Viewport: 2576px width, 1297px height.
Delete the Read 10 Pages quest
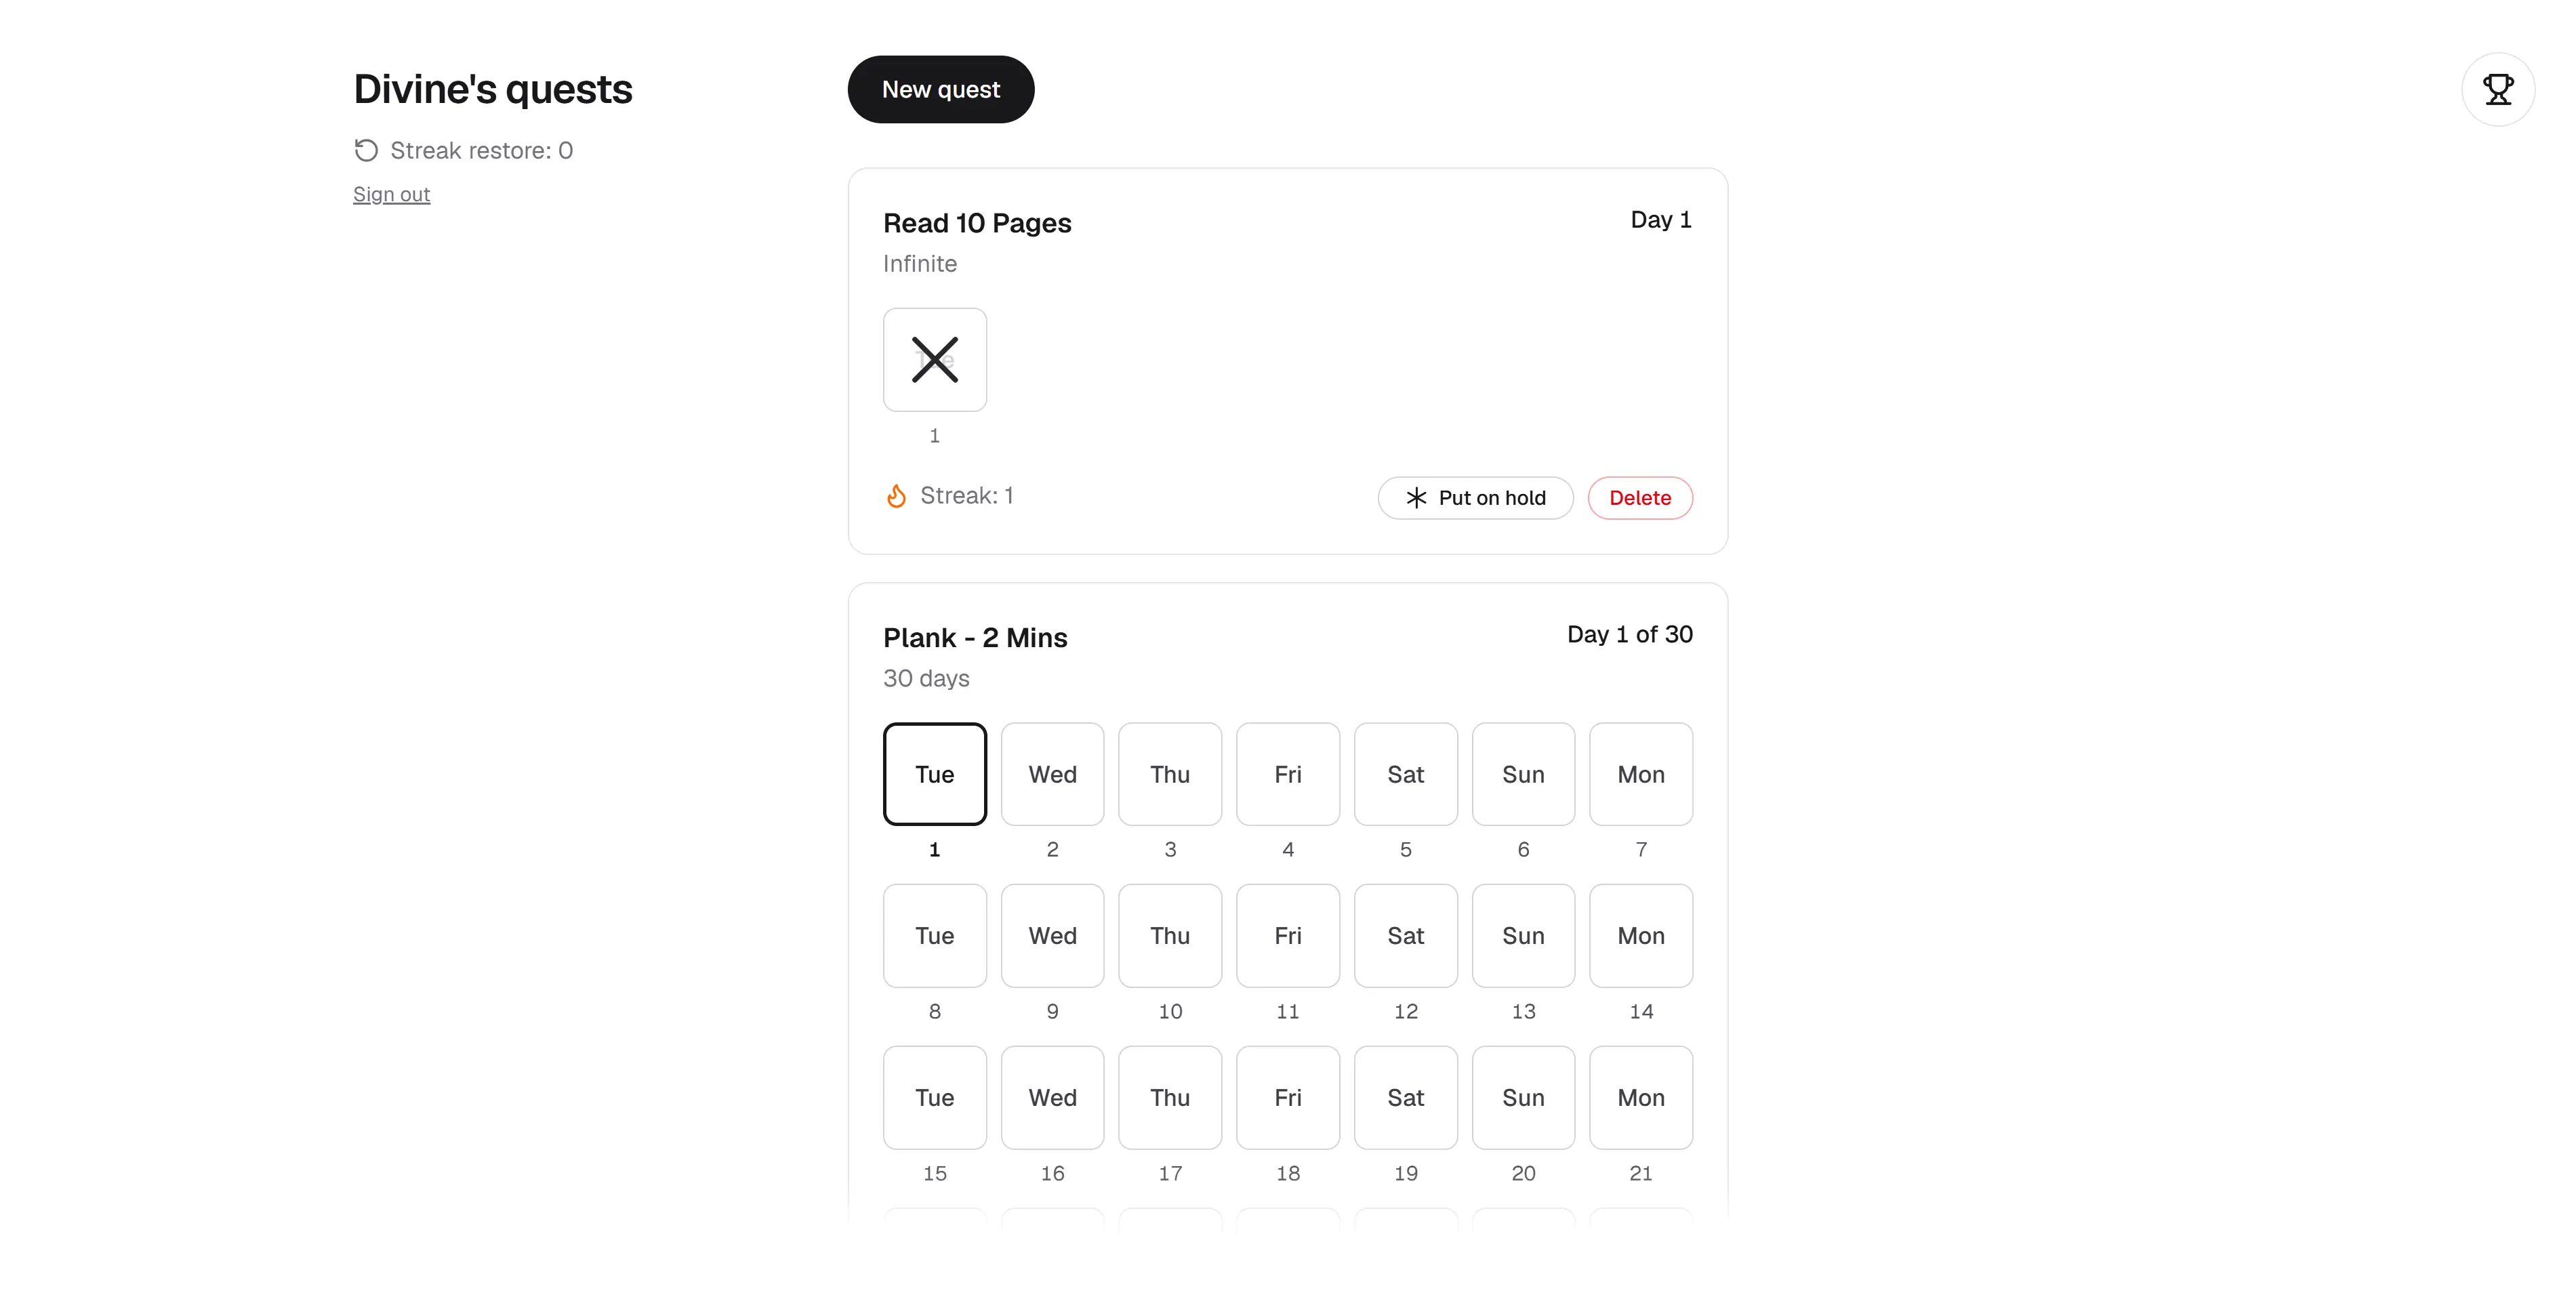pos(1640,498)
